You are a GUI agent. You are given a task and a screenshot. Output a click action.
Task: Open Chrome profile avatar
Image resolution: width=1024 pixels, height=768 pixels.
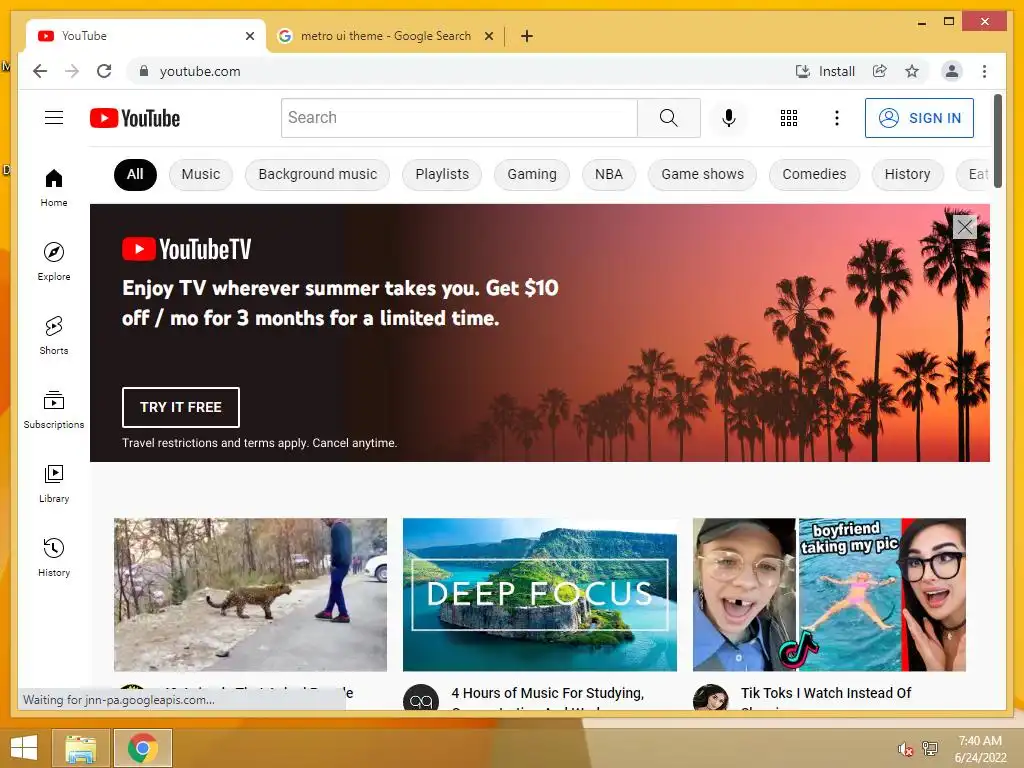(x=952, y=71)
